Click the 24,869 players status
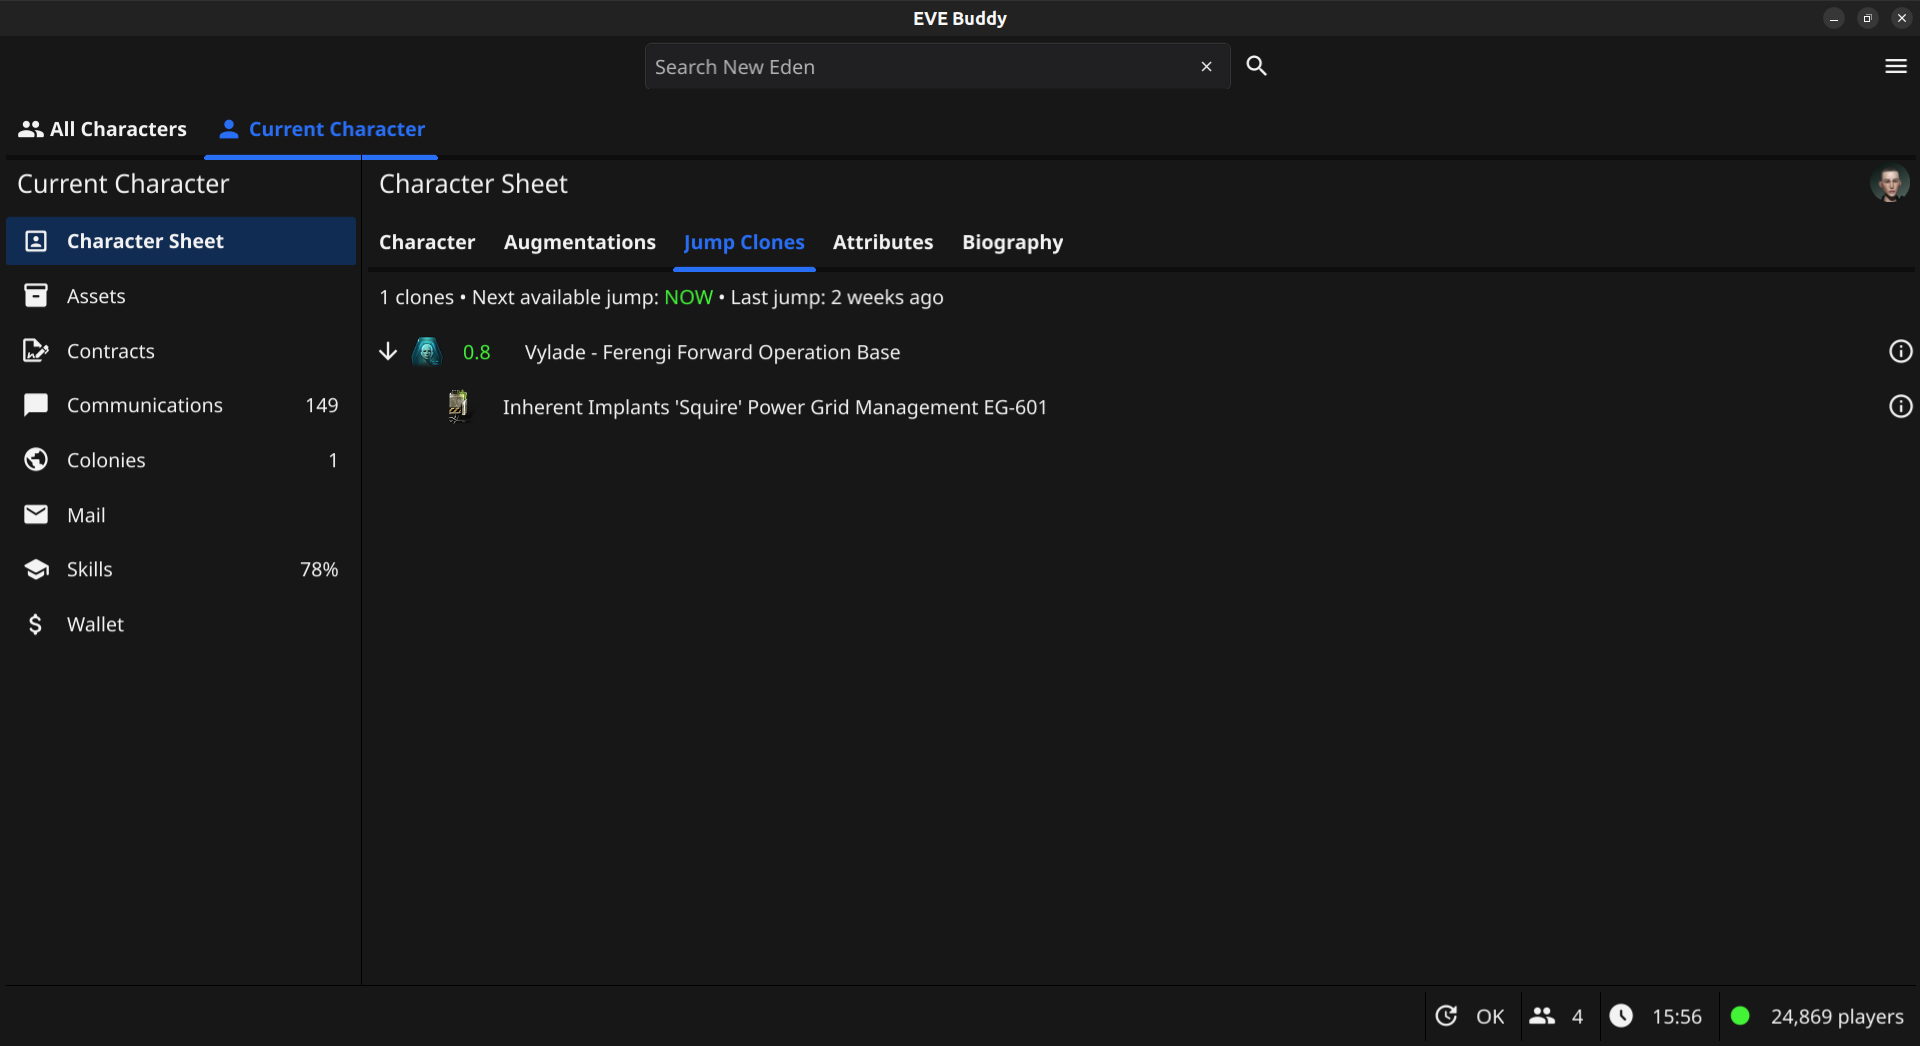This screenshot has width=1920, height=1046. [x=1837, y=1017]
